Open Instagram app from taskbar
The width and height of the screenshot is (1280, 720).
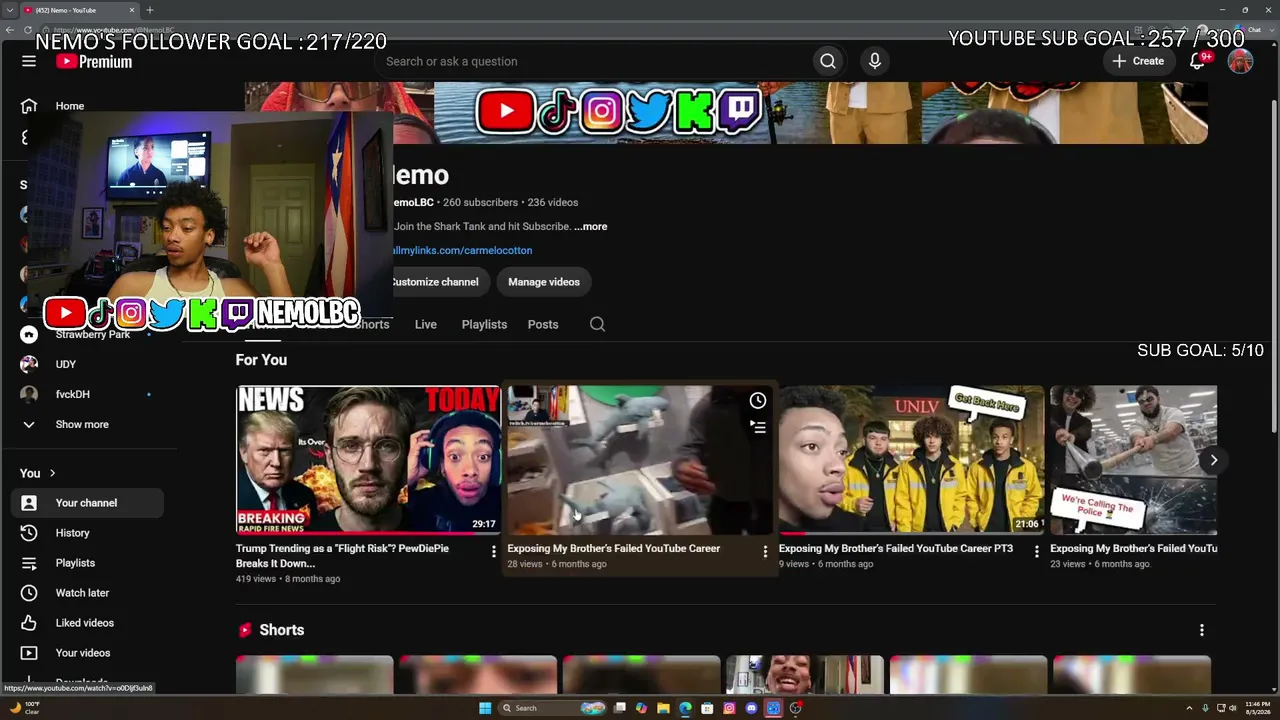coord(729,708)
